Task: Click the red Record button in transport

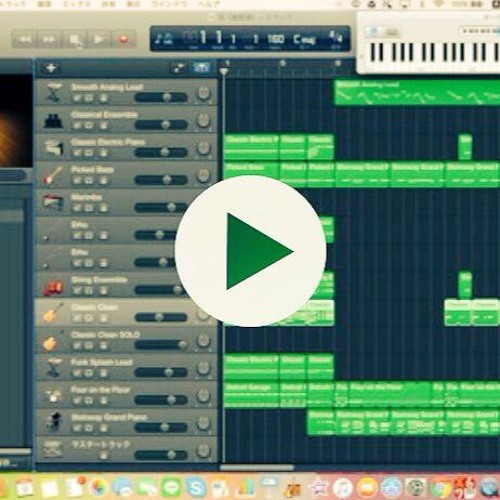Action: pyautogui.click(x=123, y=40)
